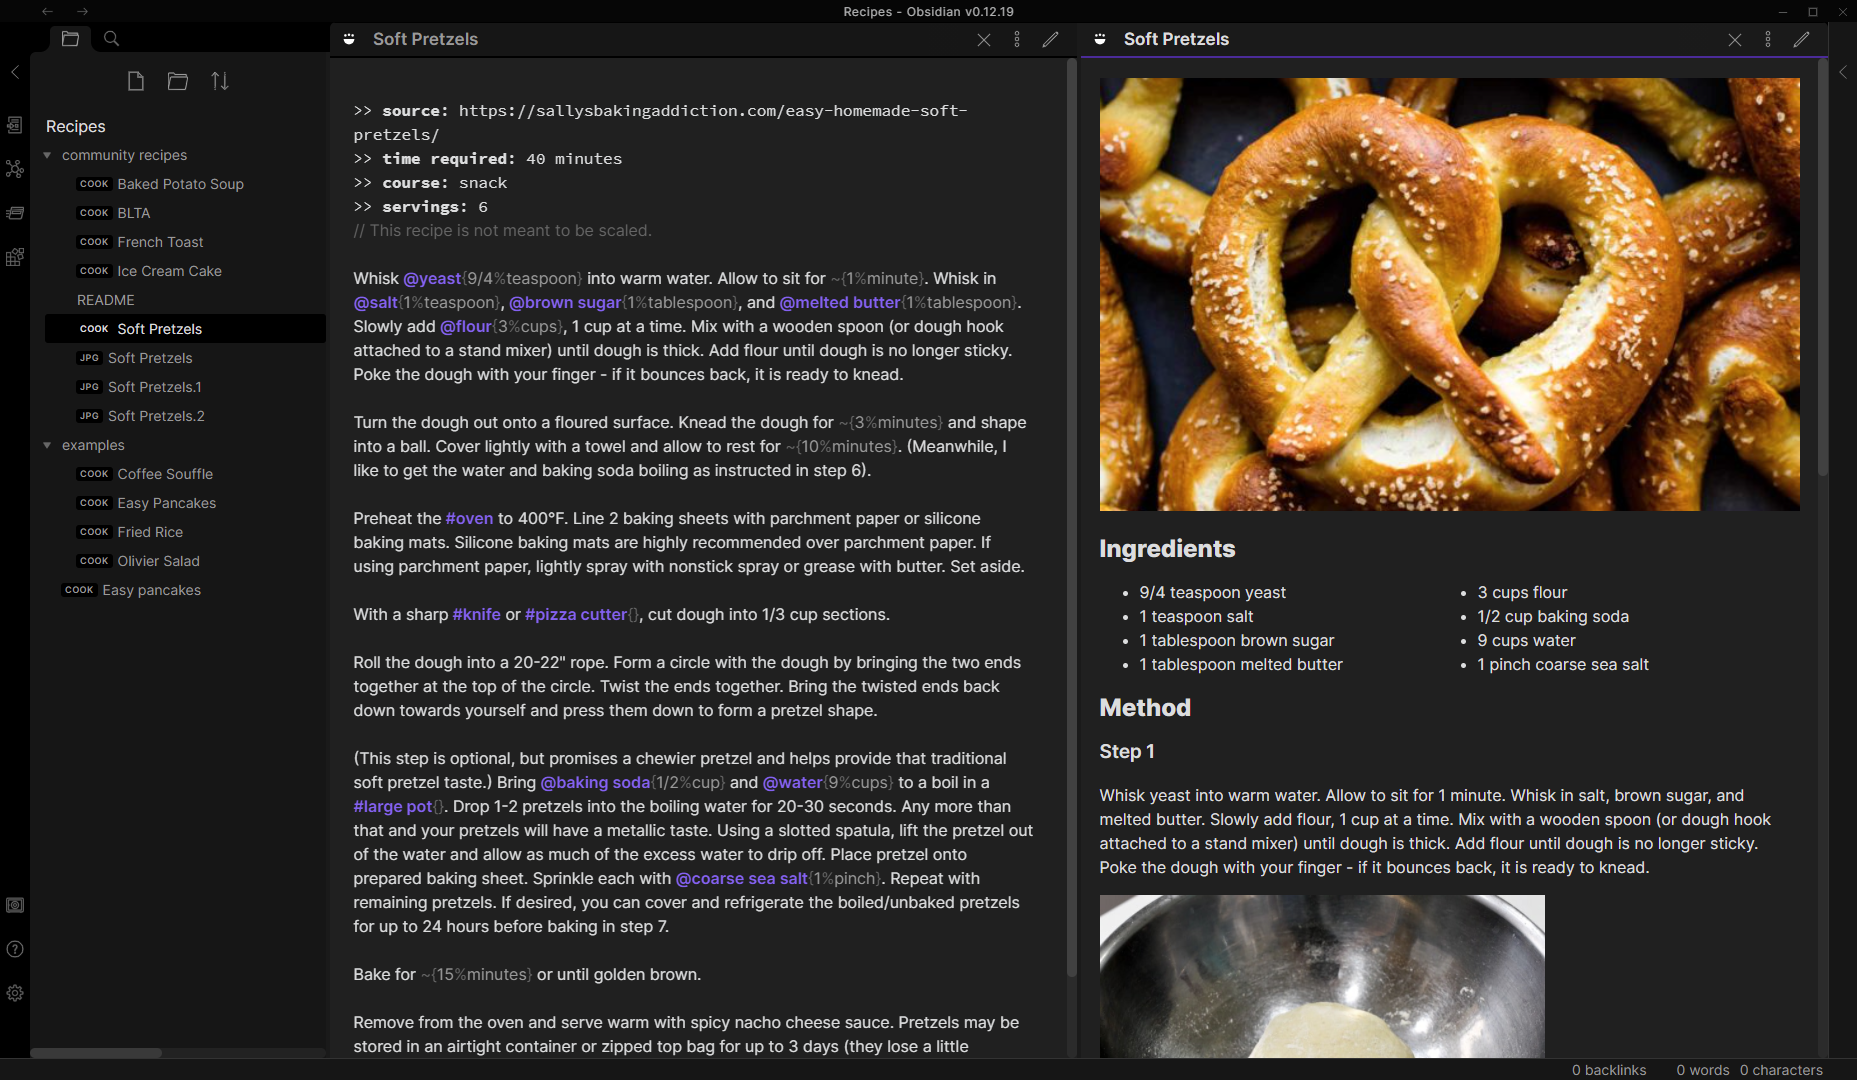
Task: Click the @yeast ingredient tag
Action: [x=432, y=278]
